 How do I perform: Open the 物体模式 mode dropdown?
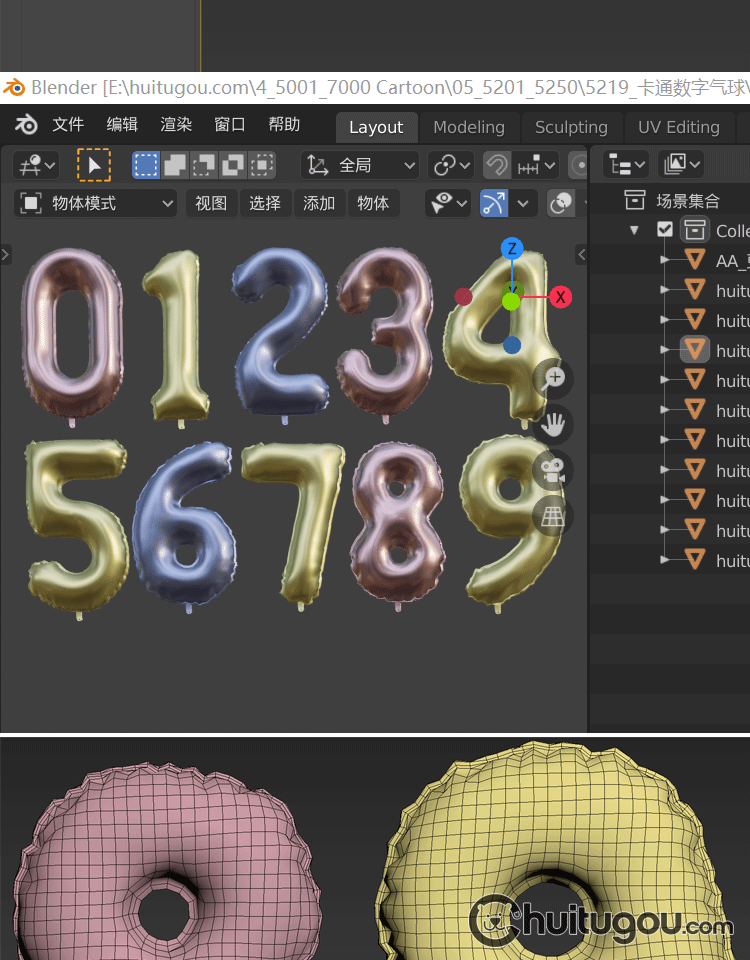[x=97, y=203]
